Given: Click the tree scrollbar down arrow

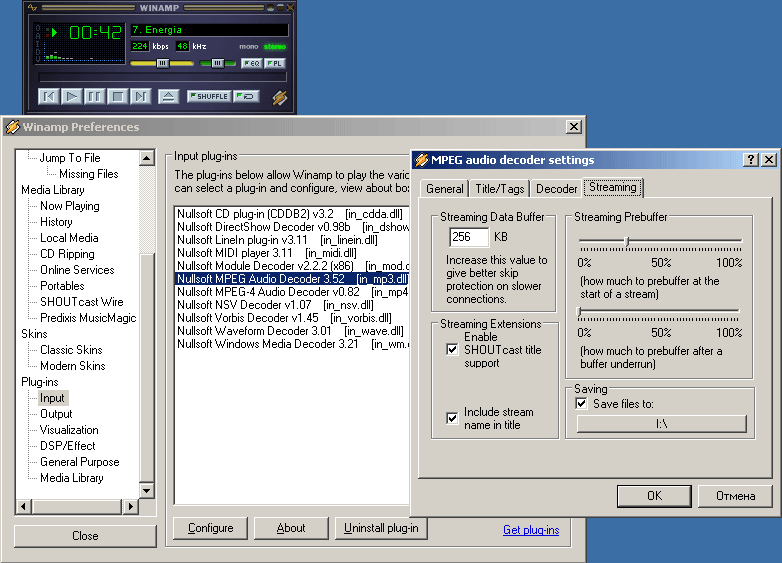Looking at the screenshot, I should [147, 490].
